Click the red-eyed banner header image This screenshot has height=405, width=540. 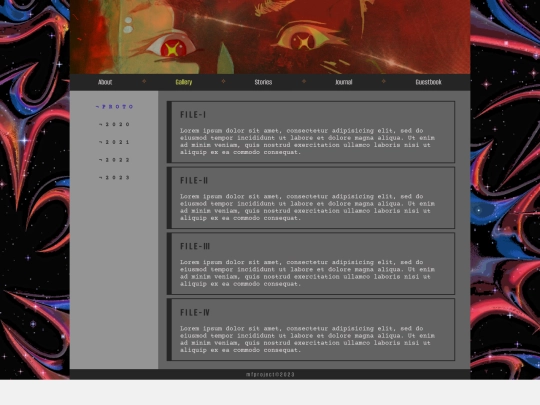270,37
